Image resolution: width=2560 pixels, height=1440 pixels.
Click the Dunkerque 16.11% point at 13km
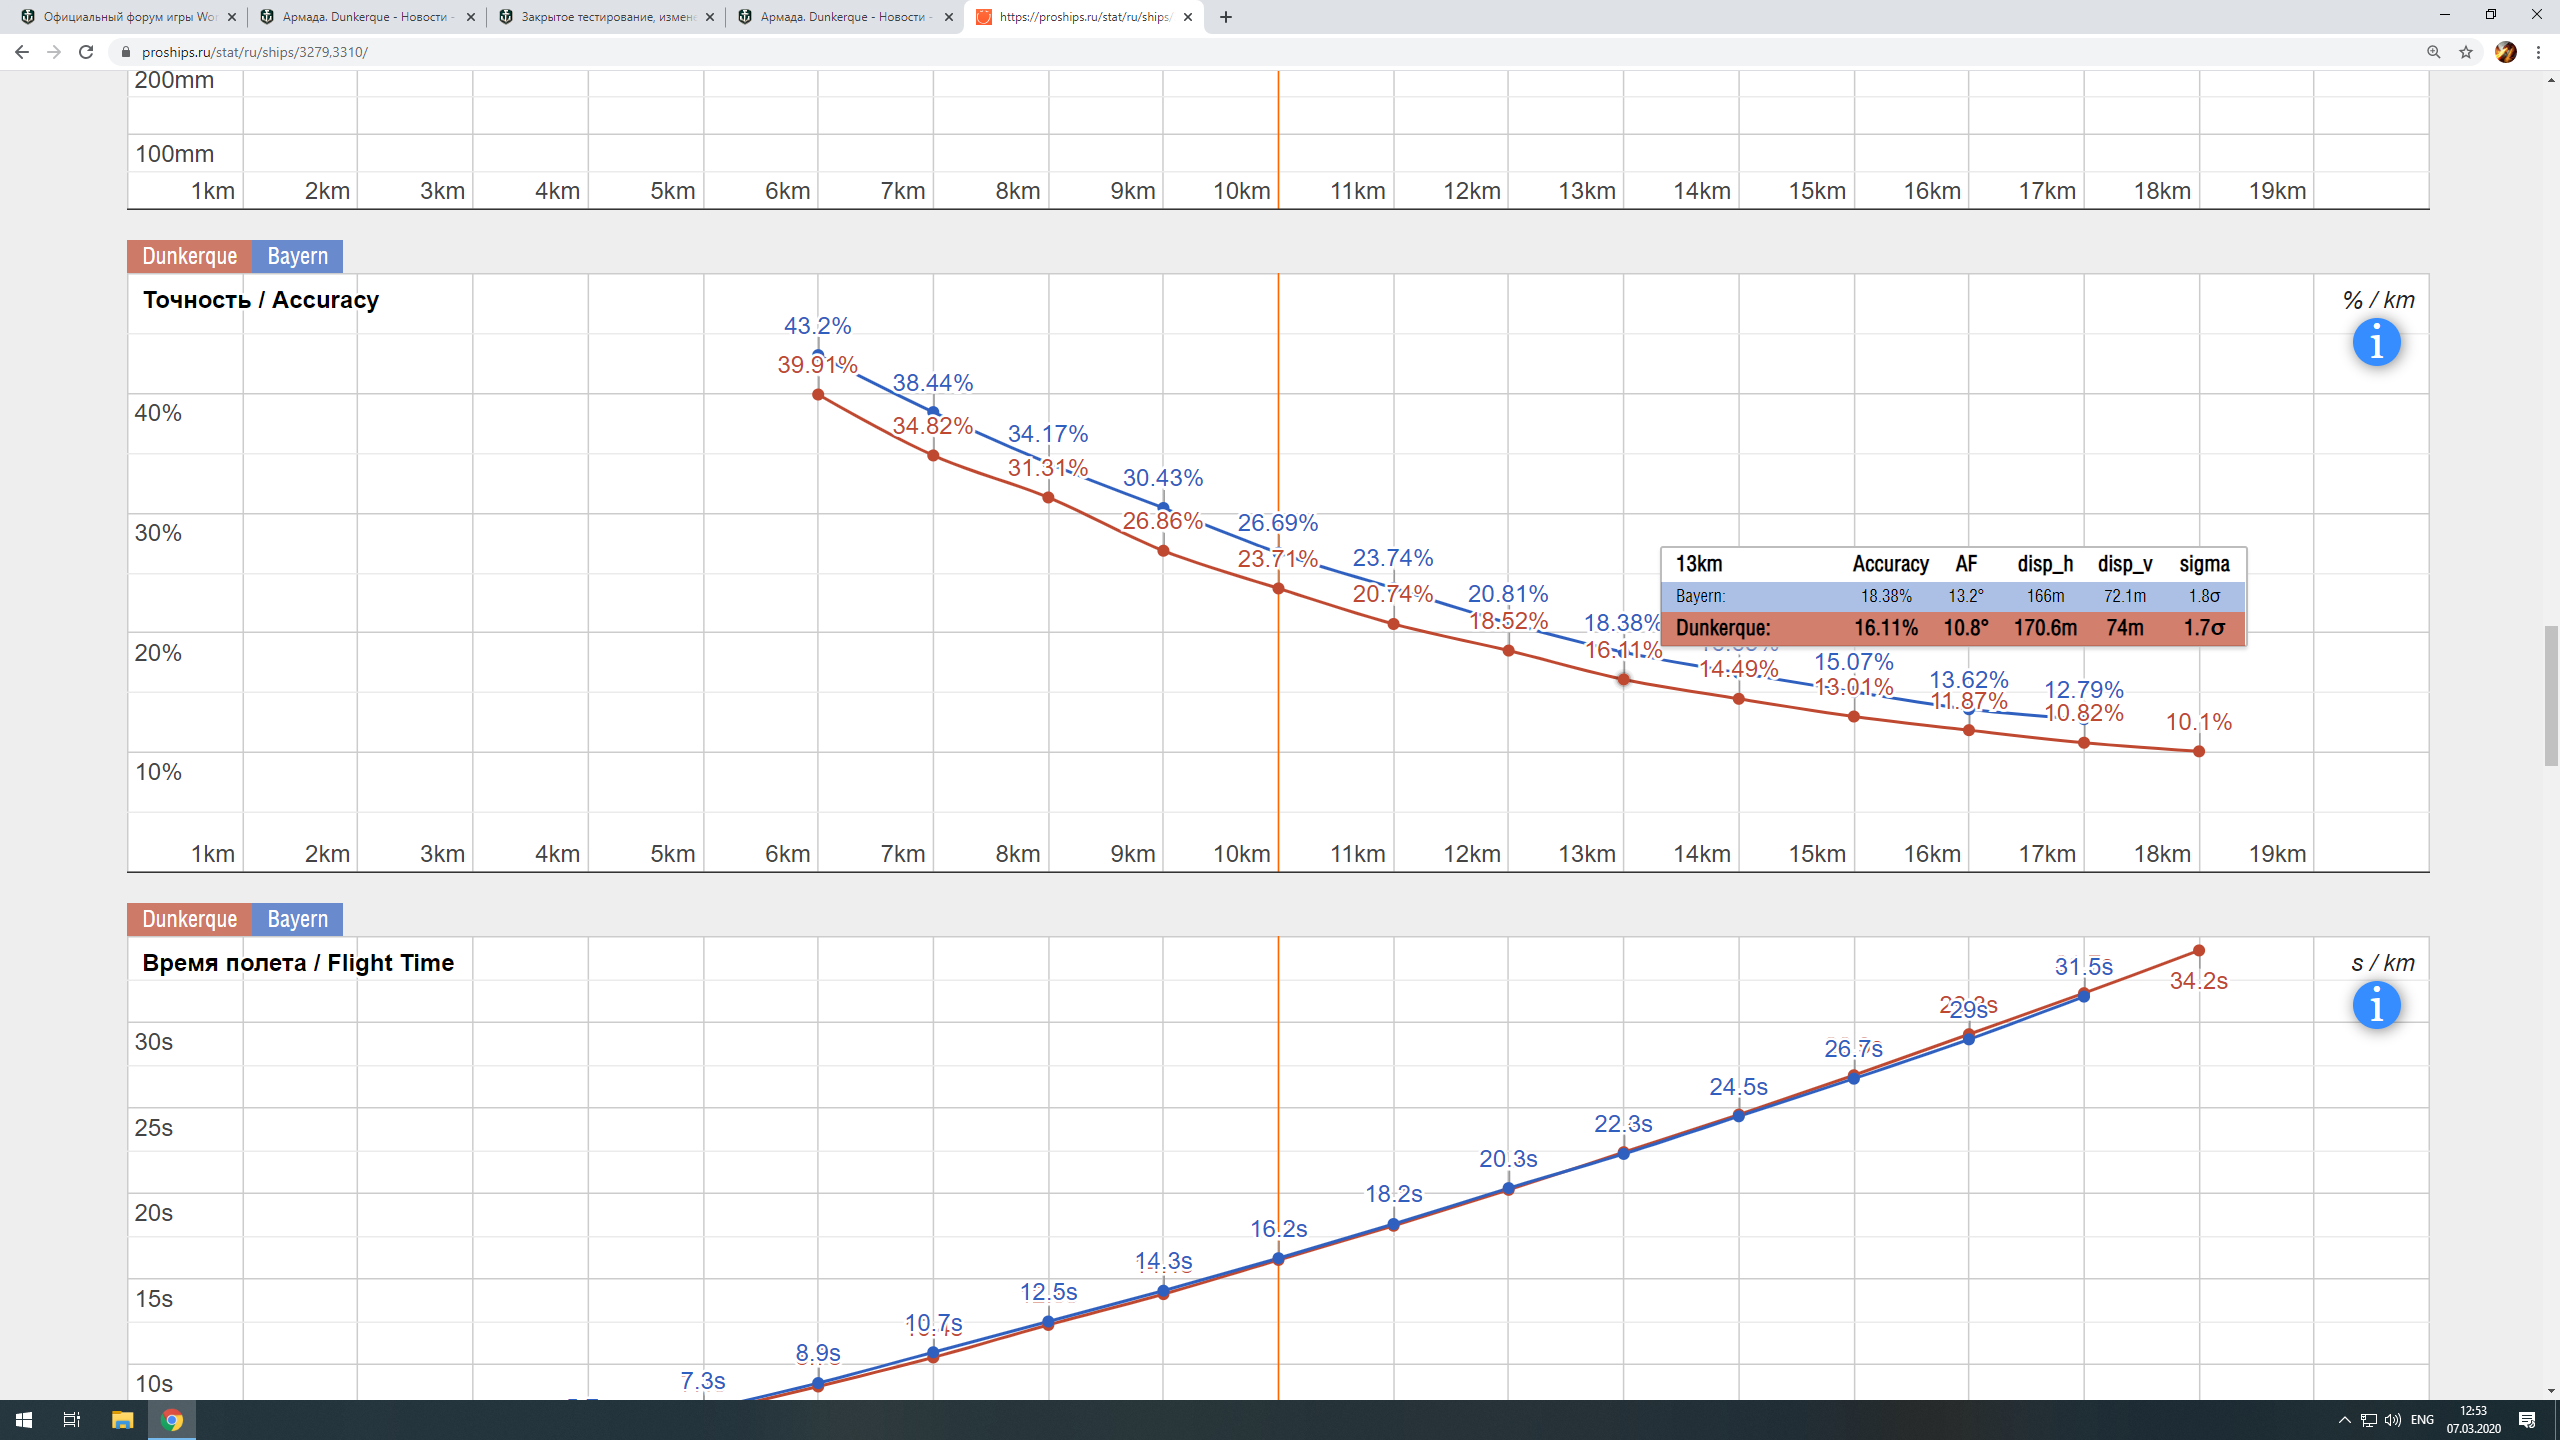[1623, 679]
